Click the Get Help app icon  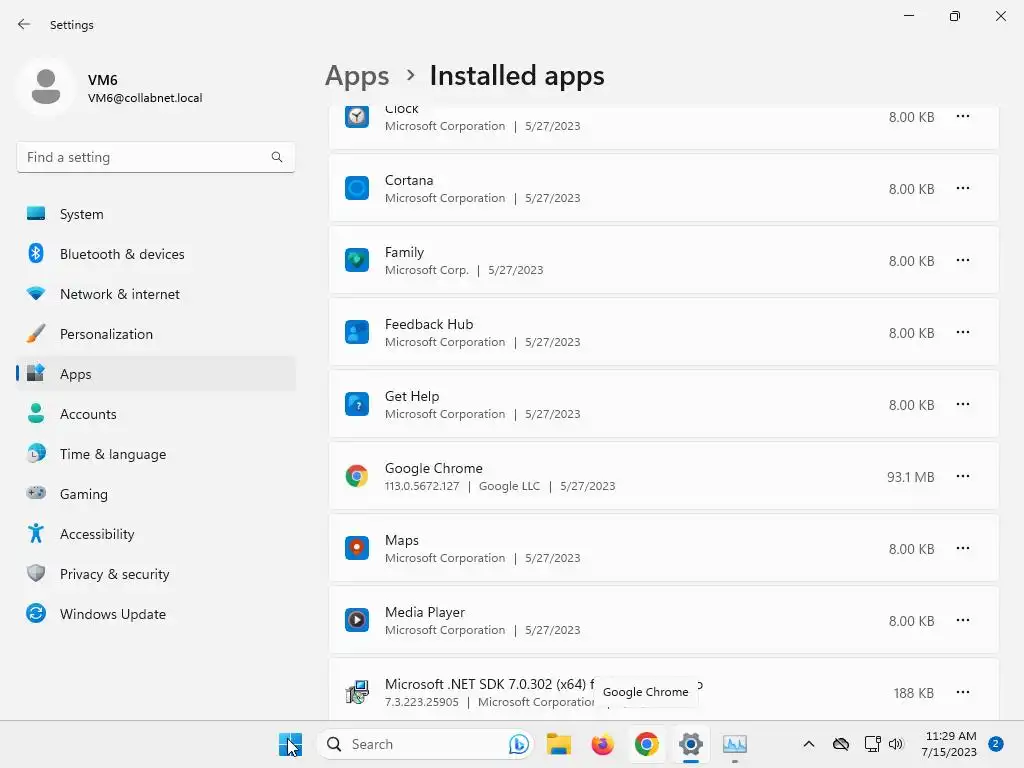(357, 404)
